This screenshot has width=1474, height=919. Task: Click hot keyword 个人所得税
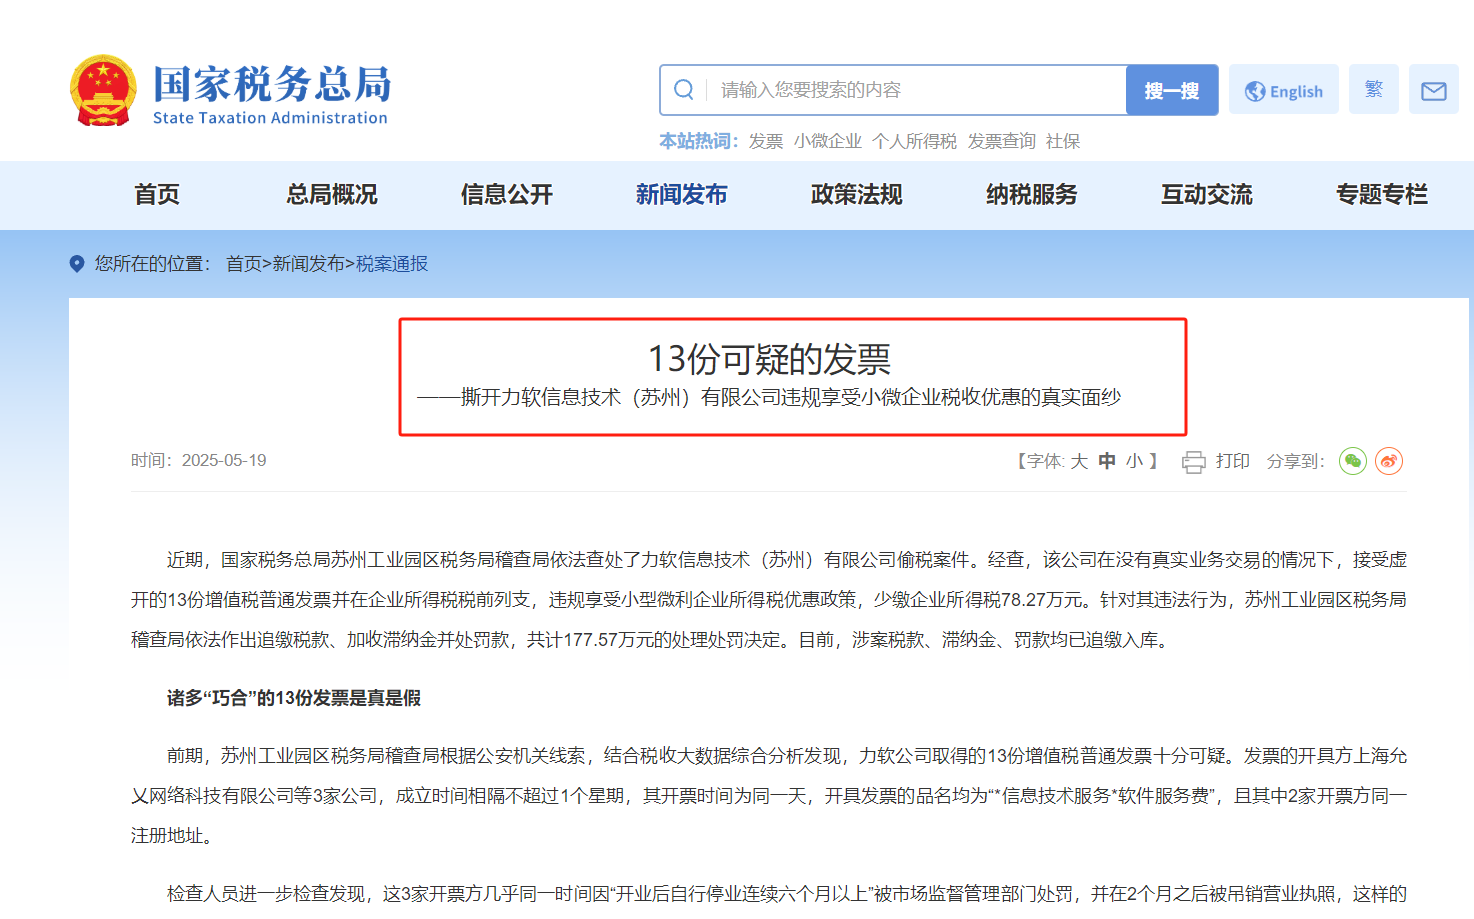914,142
